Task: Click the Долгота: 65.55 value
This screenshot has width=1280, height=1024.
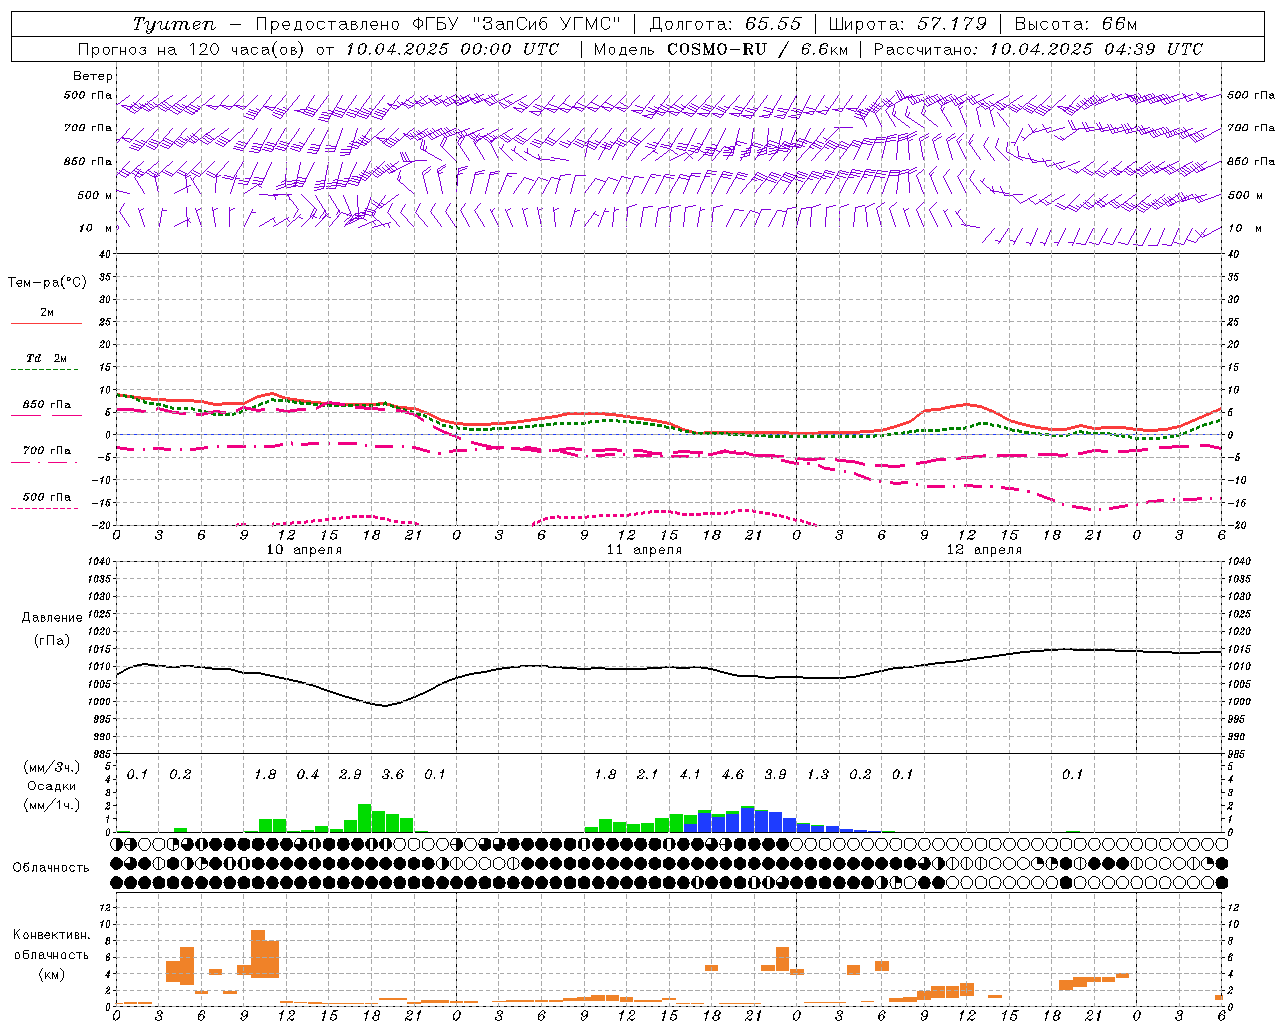Action: point(726,24)
